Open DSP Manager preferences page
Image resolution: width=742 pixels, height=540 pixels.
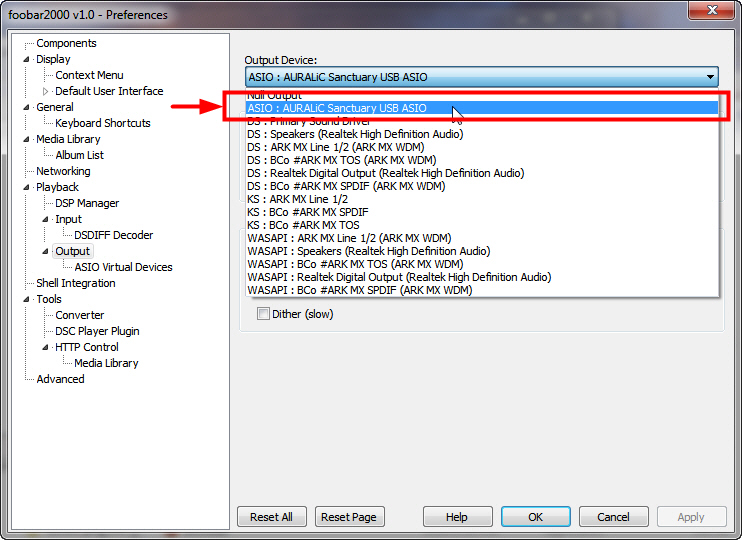[87, 203]
